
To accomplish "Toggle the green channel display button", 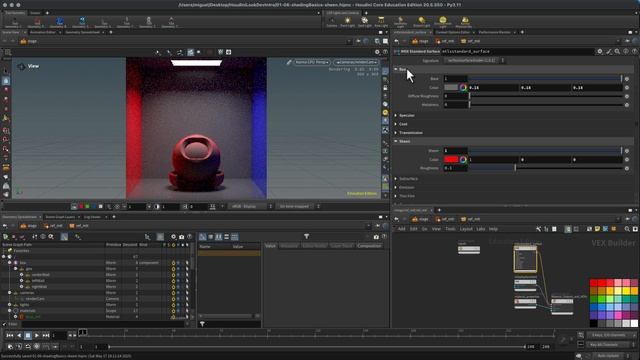I will click(87, 207).
